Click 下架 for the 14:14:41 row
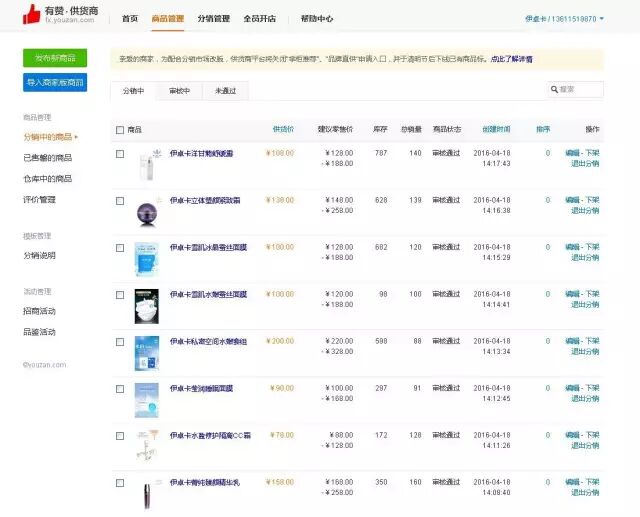The image size is (640, 517). tap(592, 294)
